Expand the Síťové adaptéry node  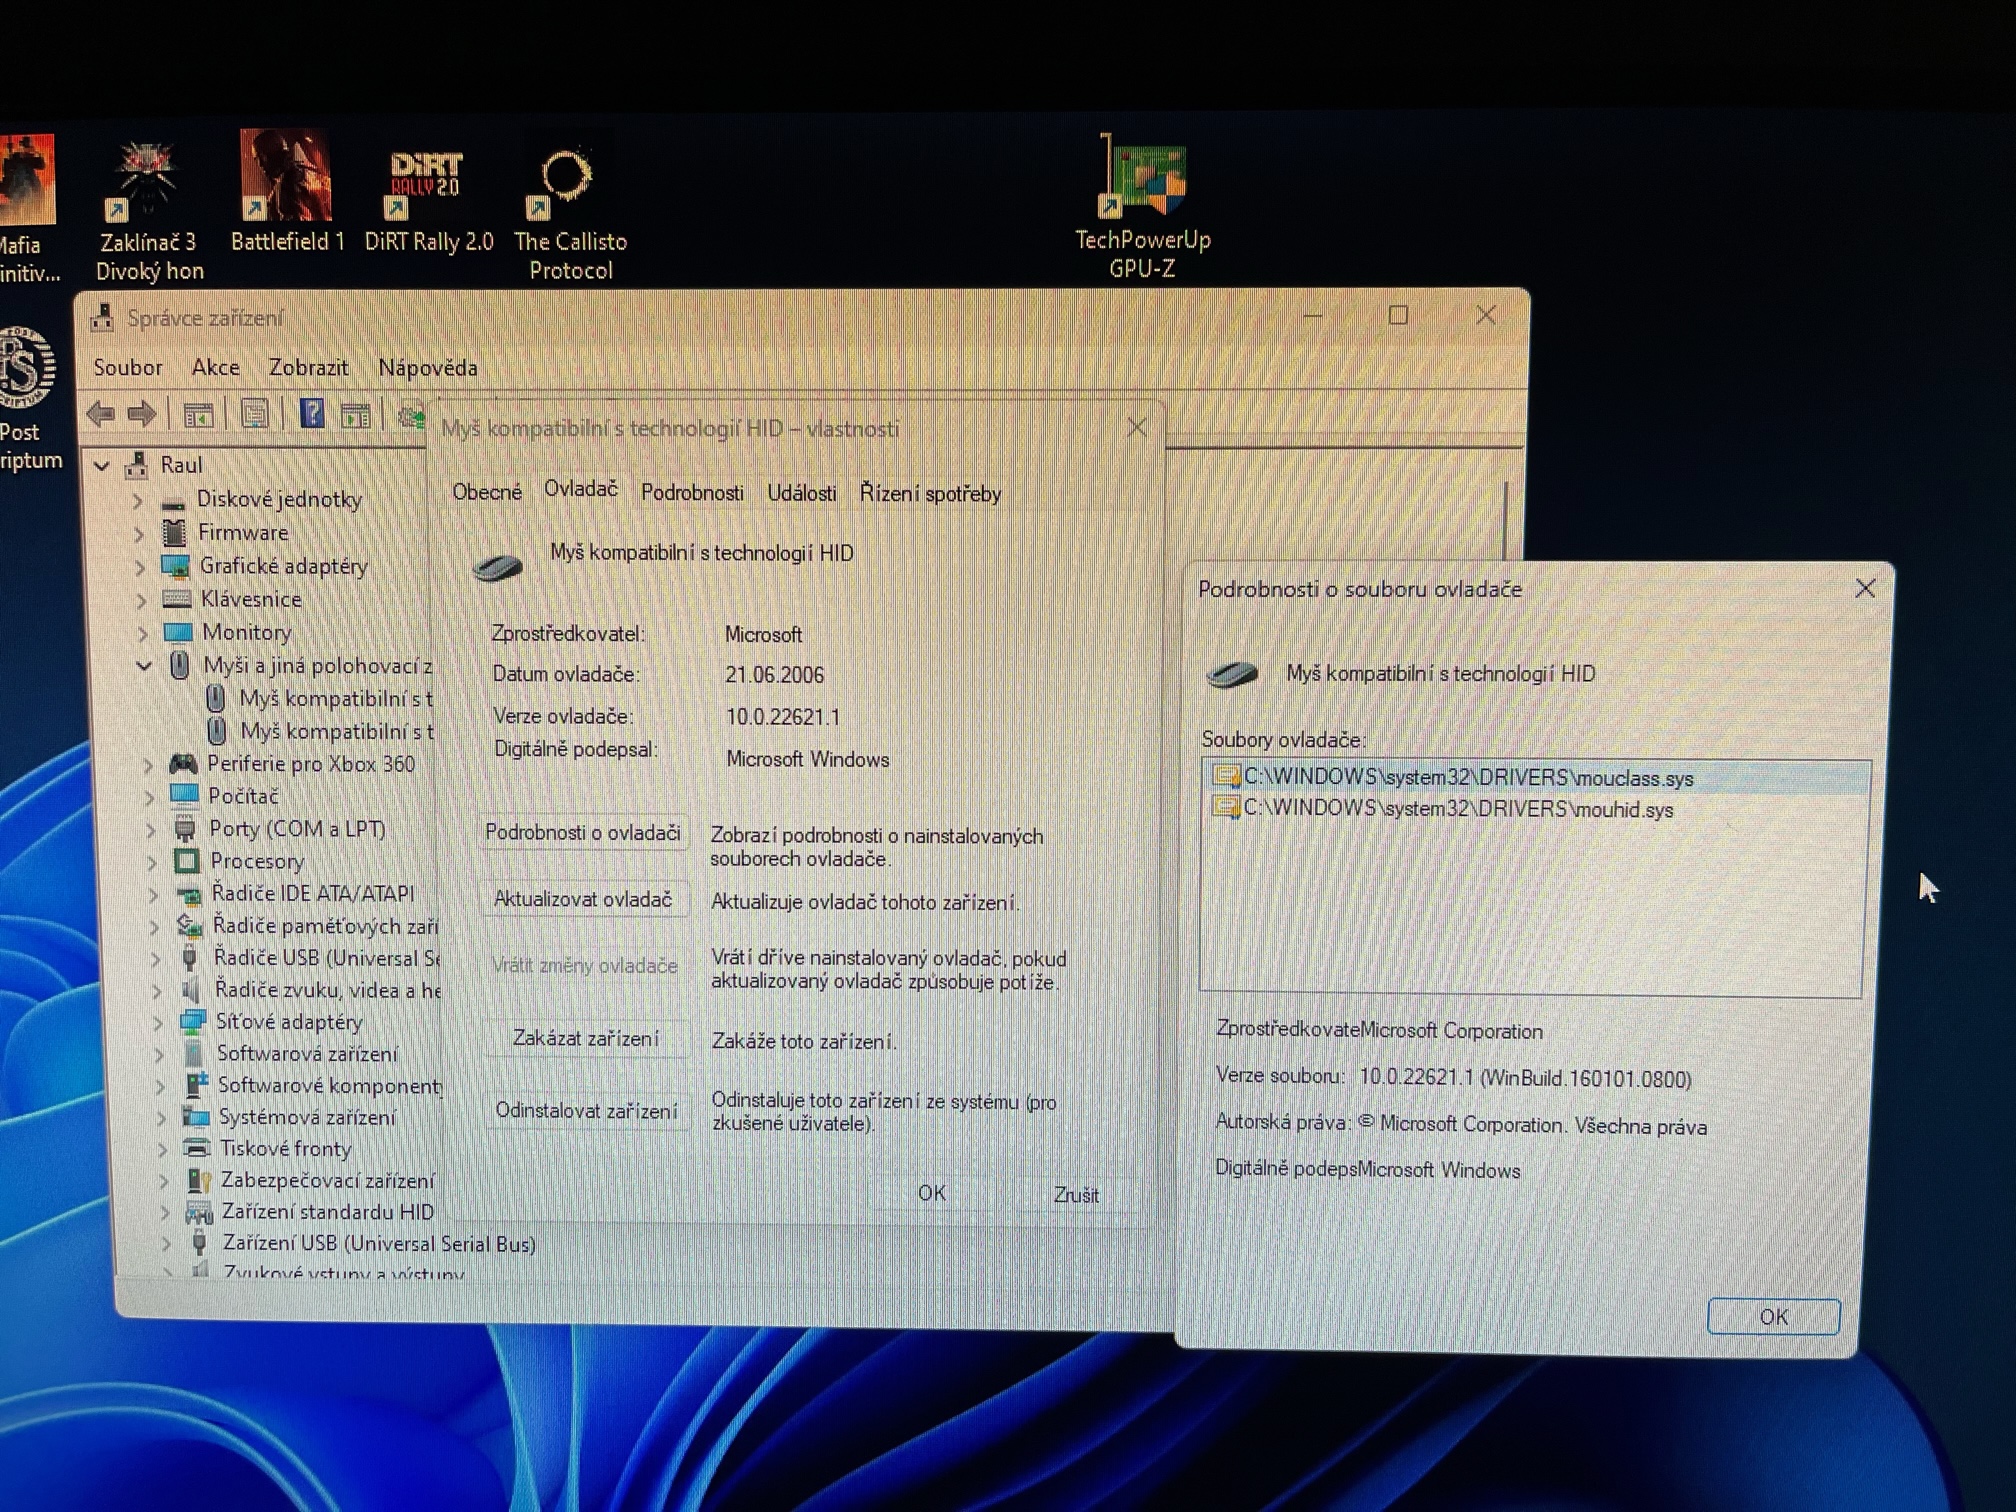[x=158, y=1022]
